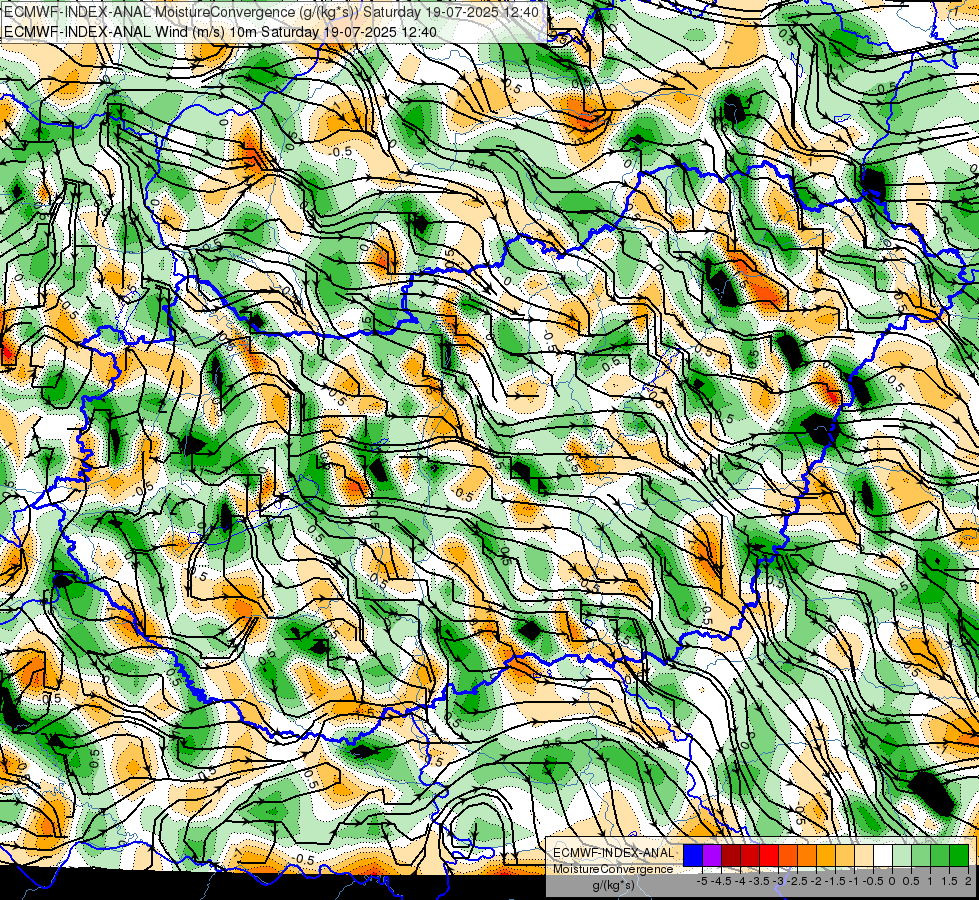Click the pale peach swatch left of -0.5
This screenshot has width=979, height=900.
(864, 855)
